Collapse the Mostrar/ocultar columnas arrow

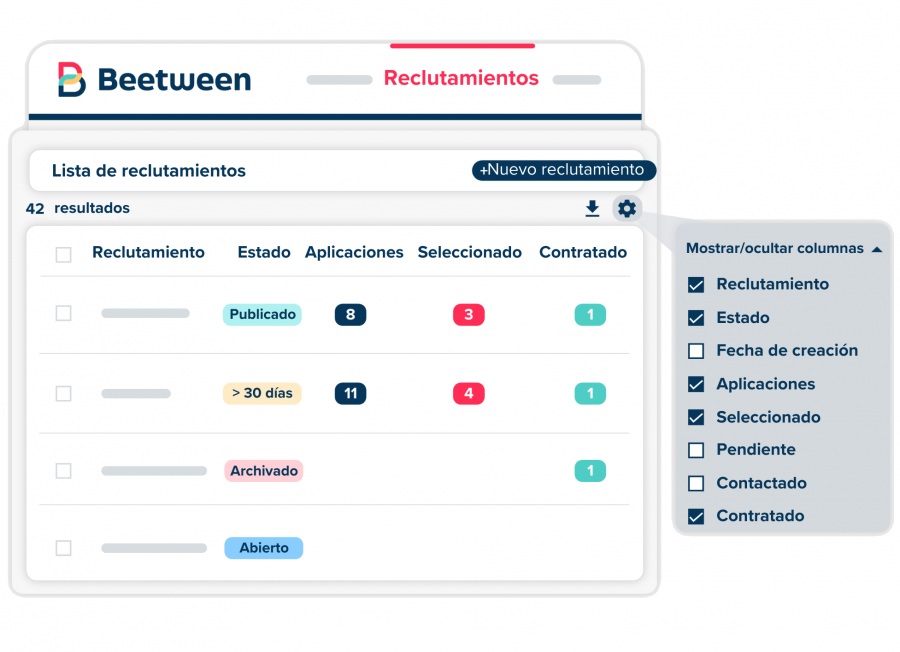point(876,250)
